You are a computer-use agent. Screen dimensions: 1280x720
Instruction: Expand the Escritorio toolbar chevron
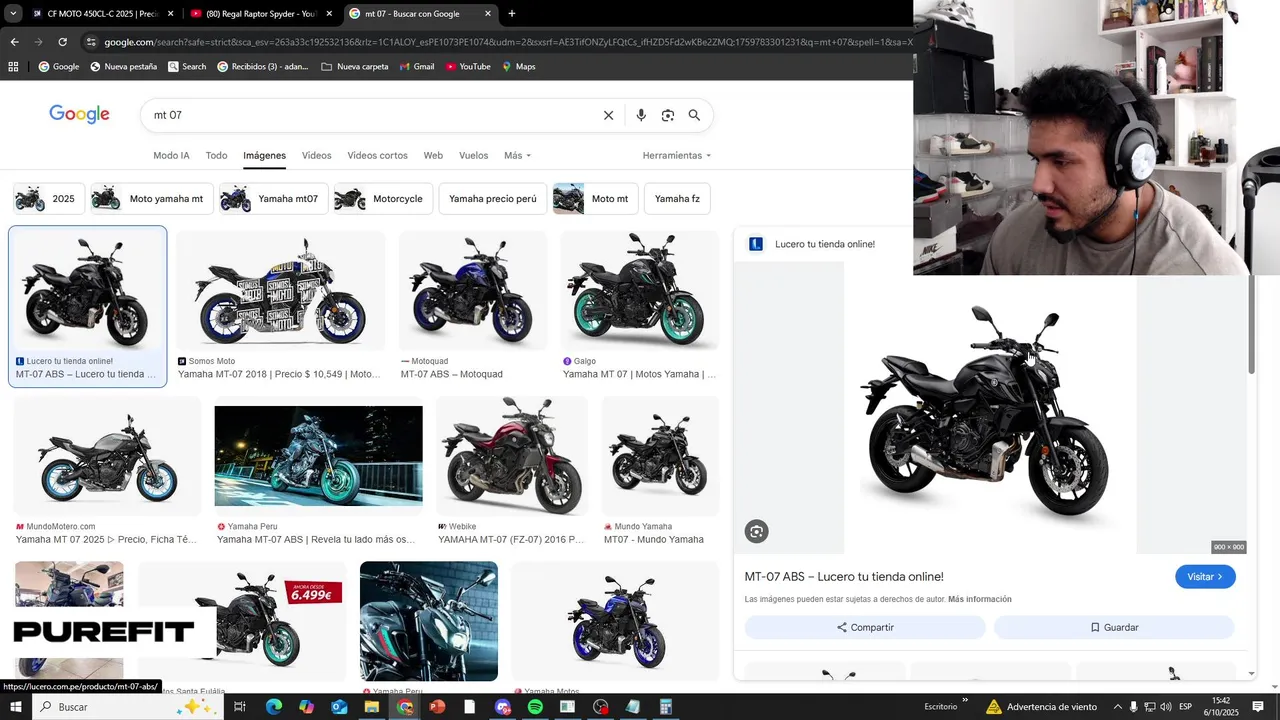pos(965,701)
